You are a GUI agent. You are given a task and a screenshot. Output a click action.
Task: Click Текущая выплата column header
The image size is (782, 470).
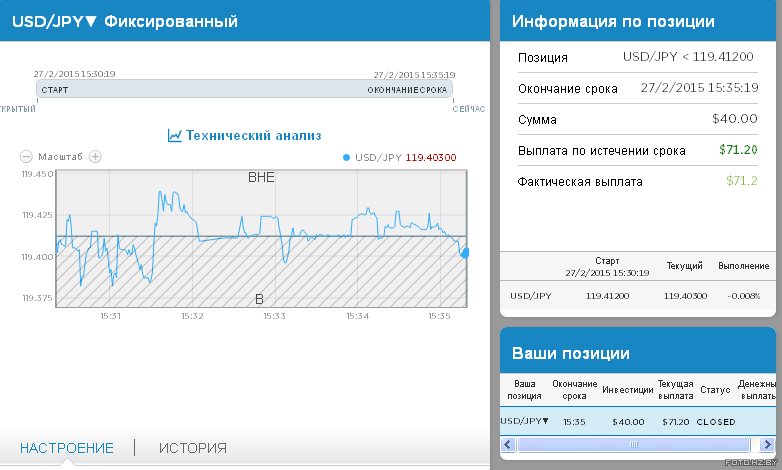(x=676, y=390)
